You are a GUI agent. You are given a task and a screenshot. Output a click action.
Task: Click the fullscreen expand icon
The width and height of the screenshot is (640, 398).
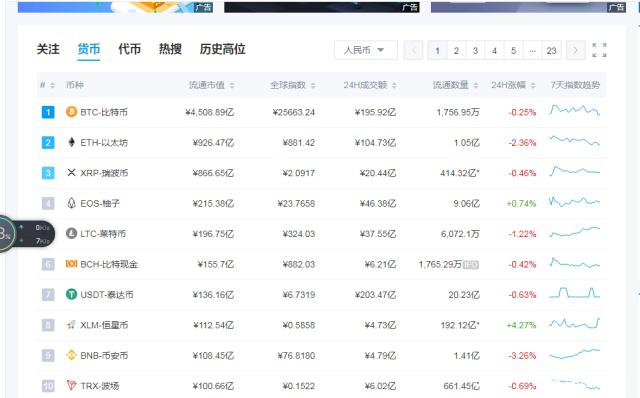599,50
